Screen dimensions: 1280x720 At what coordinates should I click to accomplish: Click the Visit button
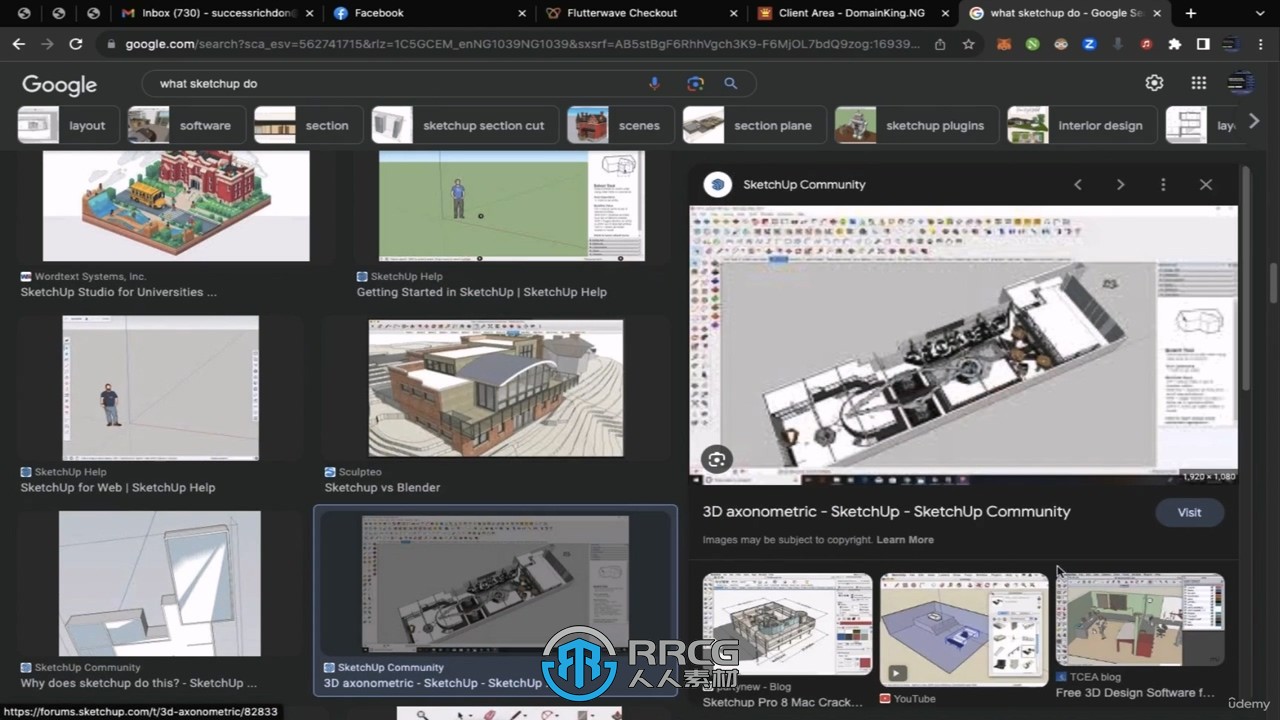click(1189, 512)
